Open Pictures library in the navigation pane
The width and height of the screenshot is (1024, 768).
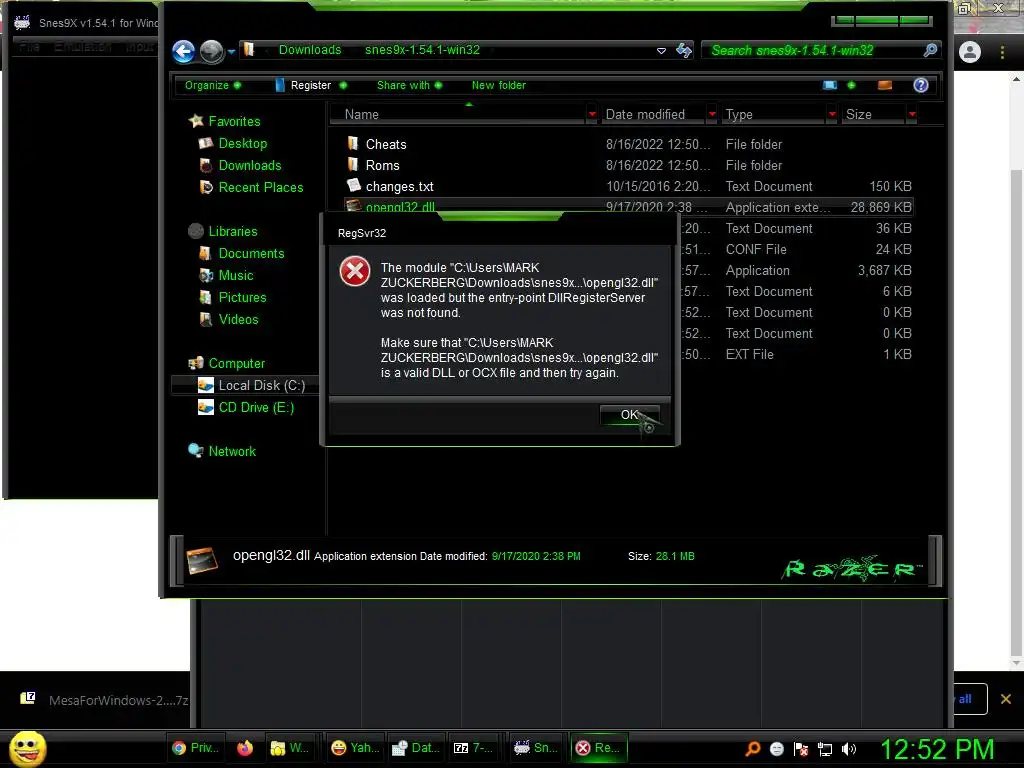[x=242, y=297]
